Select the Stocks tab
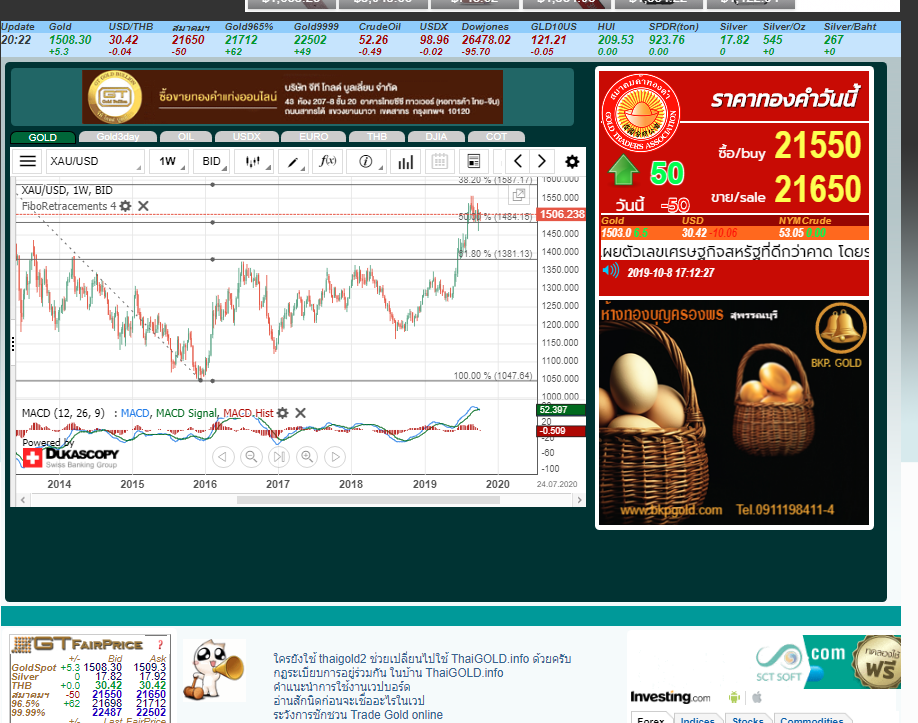This screenshot has height=723, width=918. point(748,718)
